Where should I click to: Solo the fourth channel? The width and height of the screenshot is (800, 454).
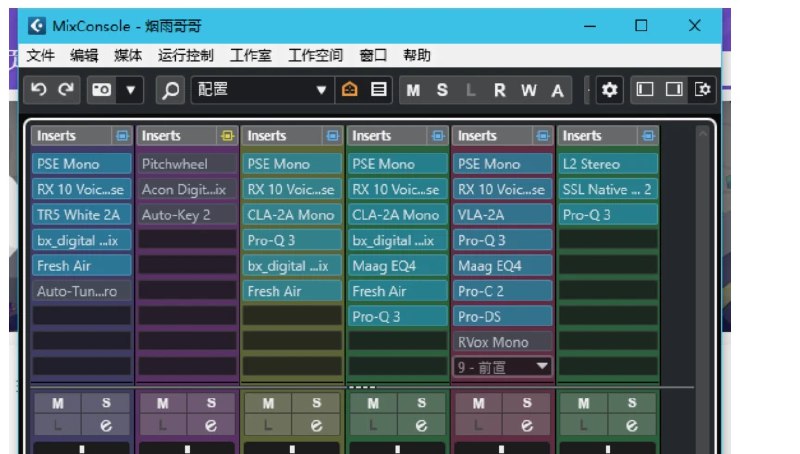421,403
